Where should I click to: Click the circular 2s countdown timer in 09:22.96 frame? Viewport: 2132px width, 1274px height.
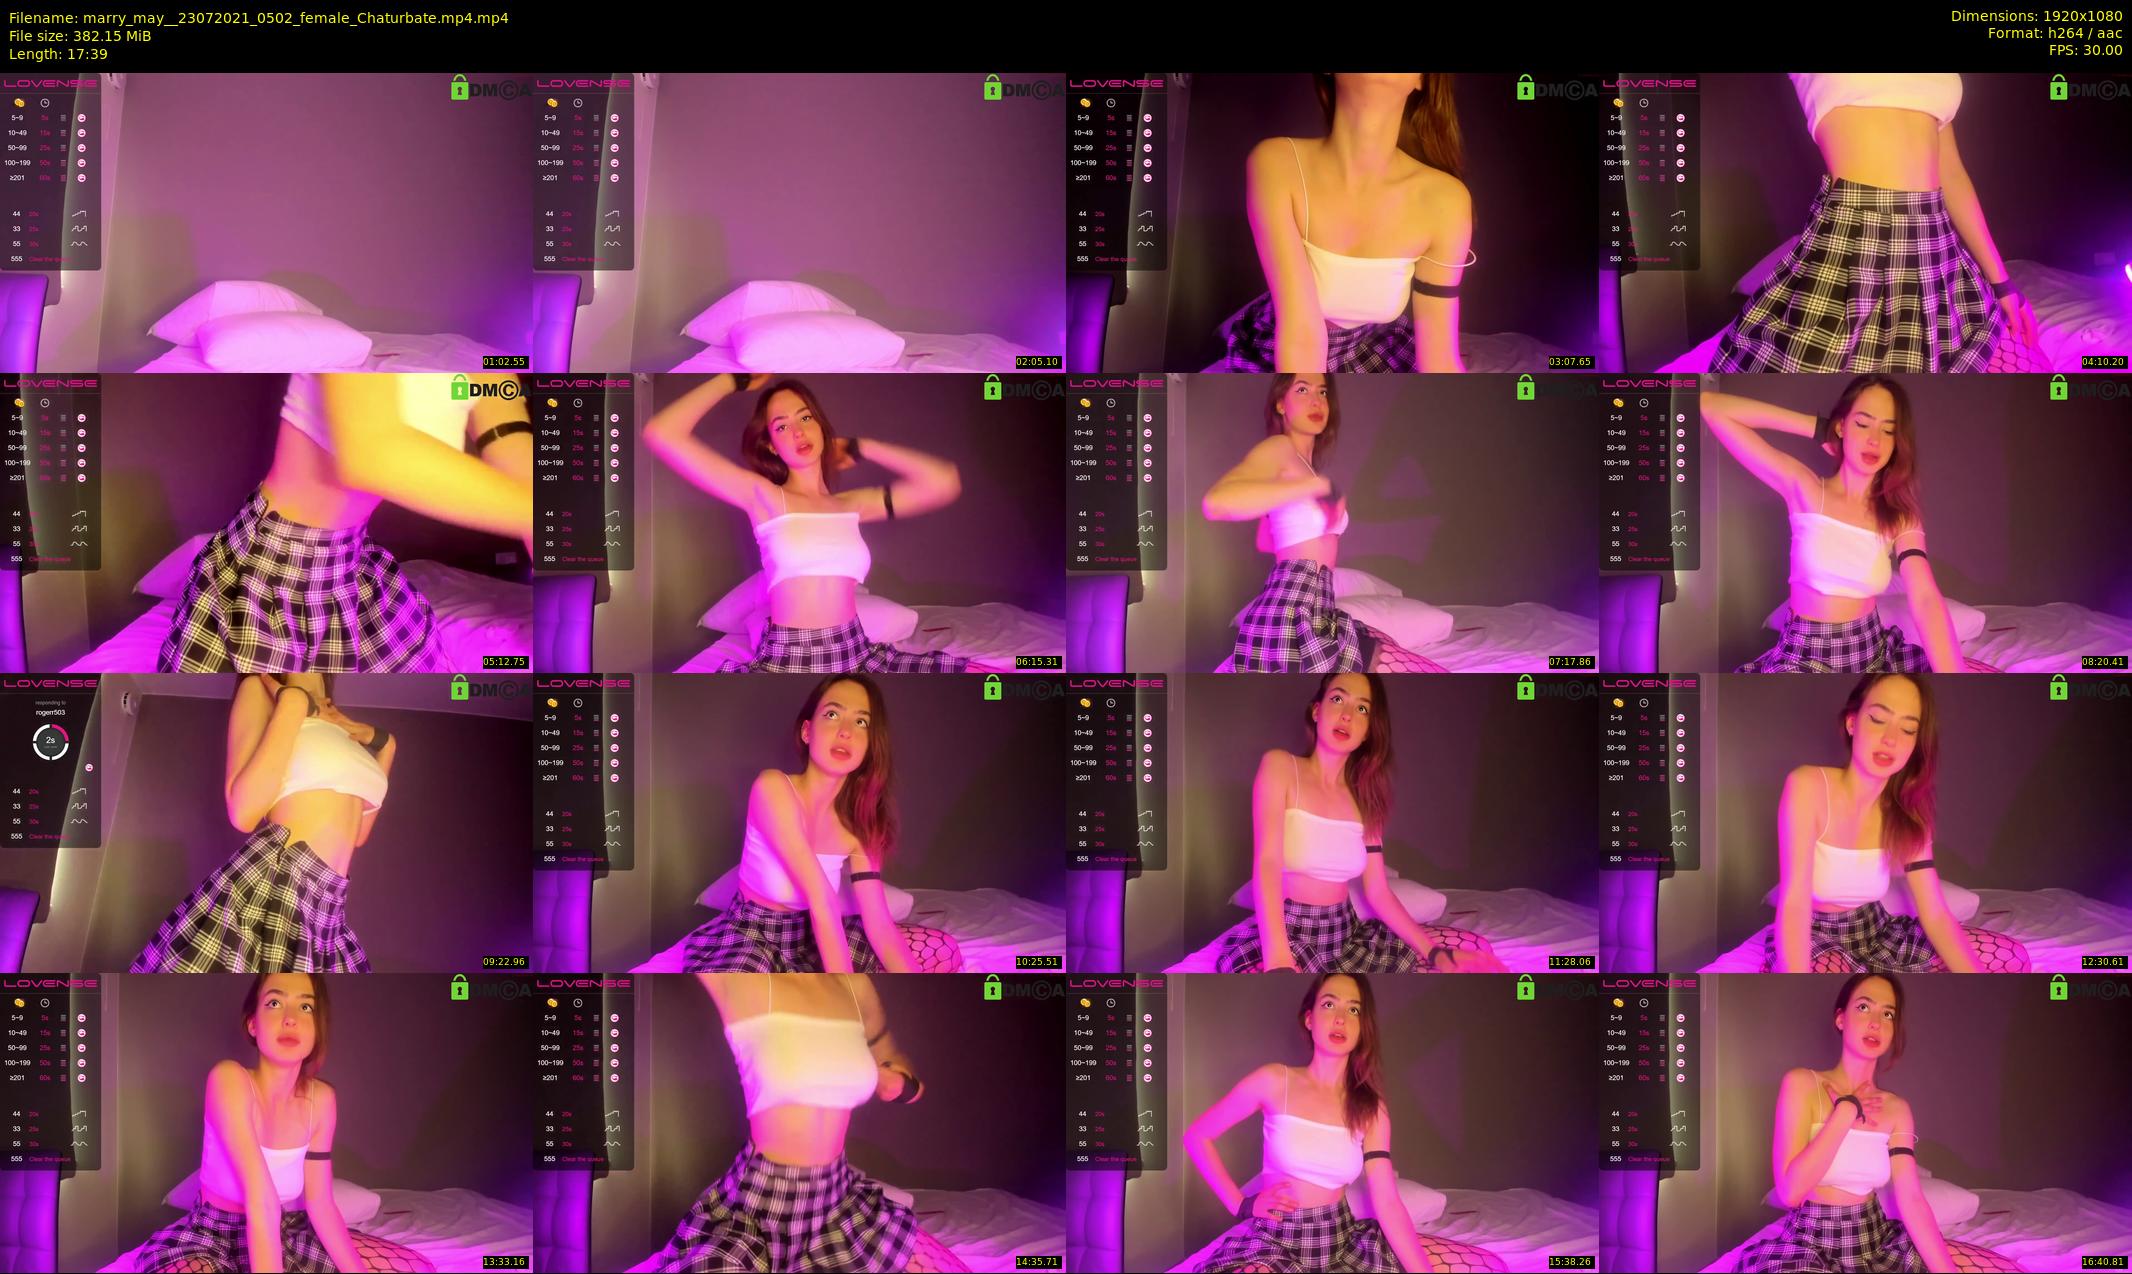[x=51, y=741]
